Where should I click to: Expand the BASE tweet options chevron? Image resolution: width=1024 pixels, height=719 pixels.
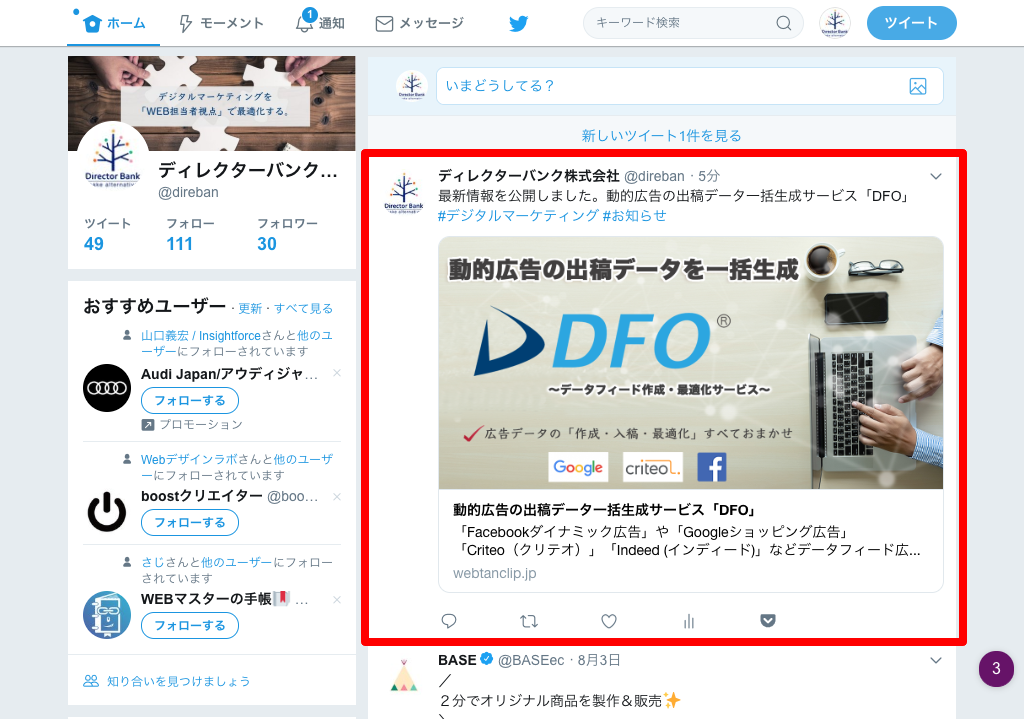coord(936,660)
